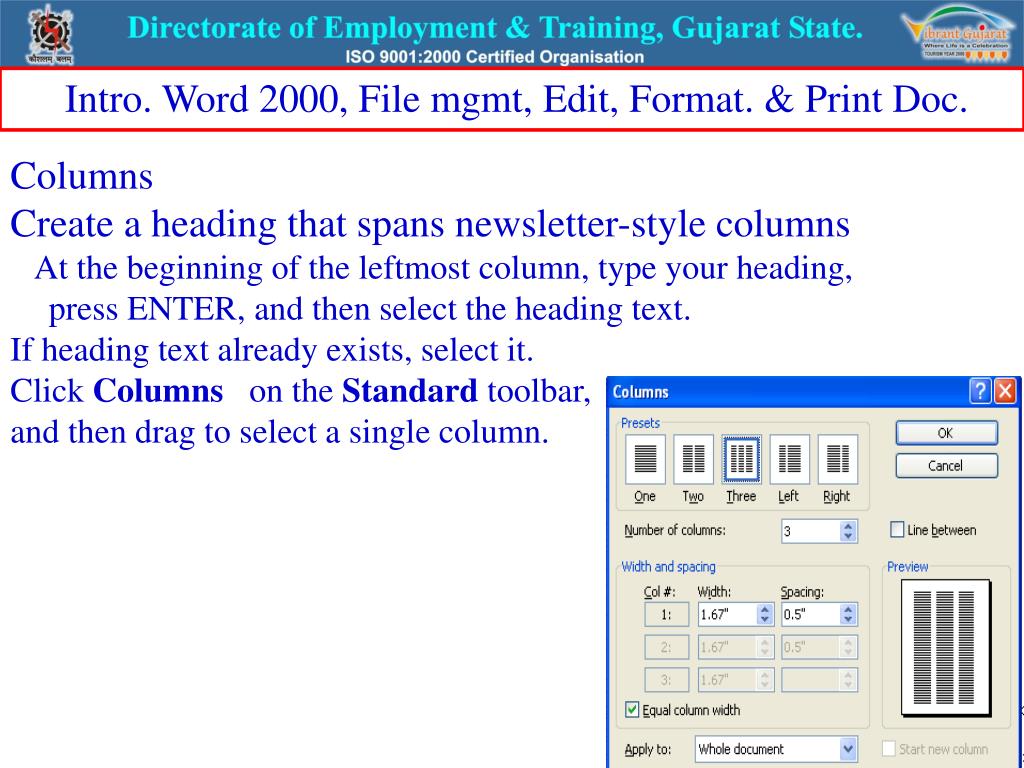Adjust the column 1 Width spinner
Screen dimensions: 1024x768
(765, 614)
